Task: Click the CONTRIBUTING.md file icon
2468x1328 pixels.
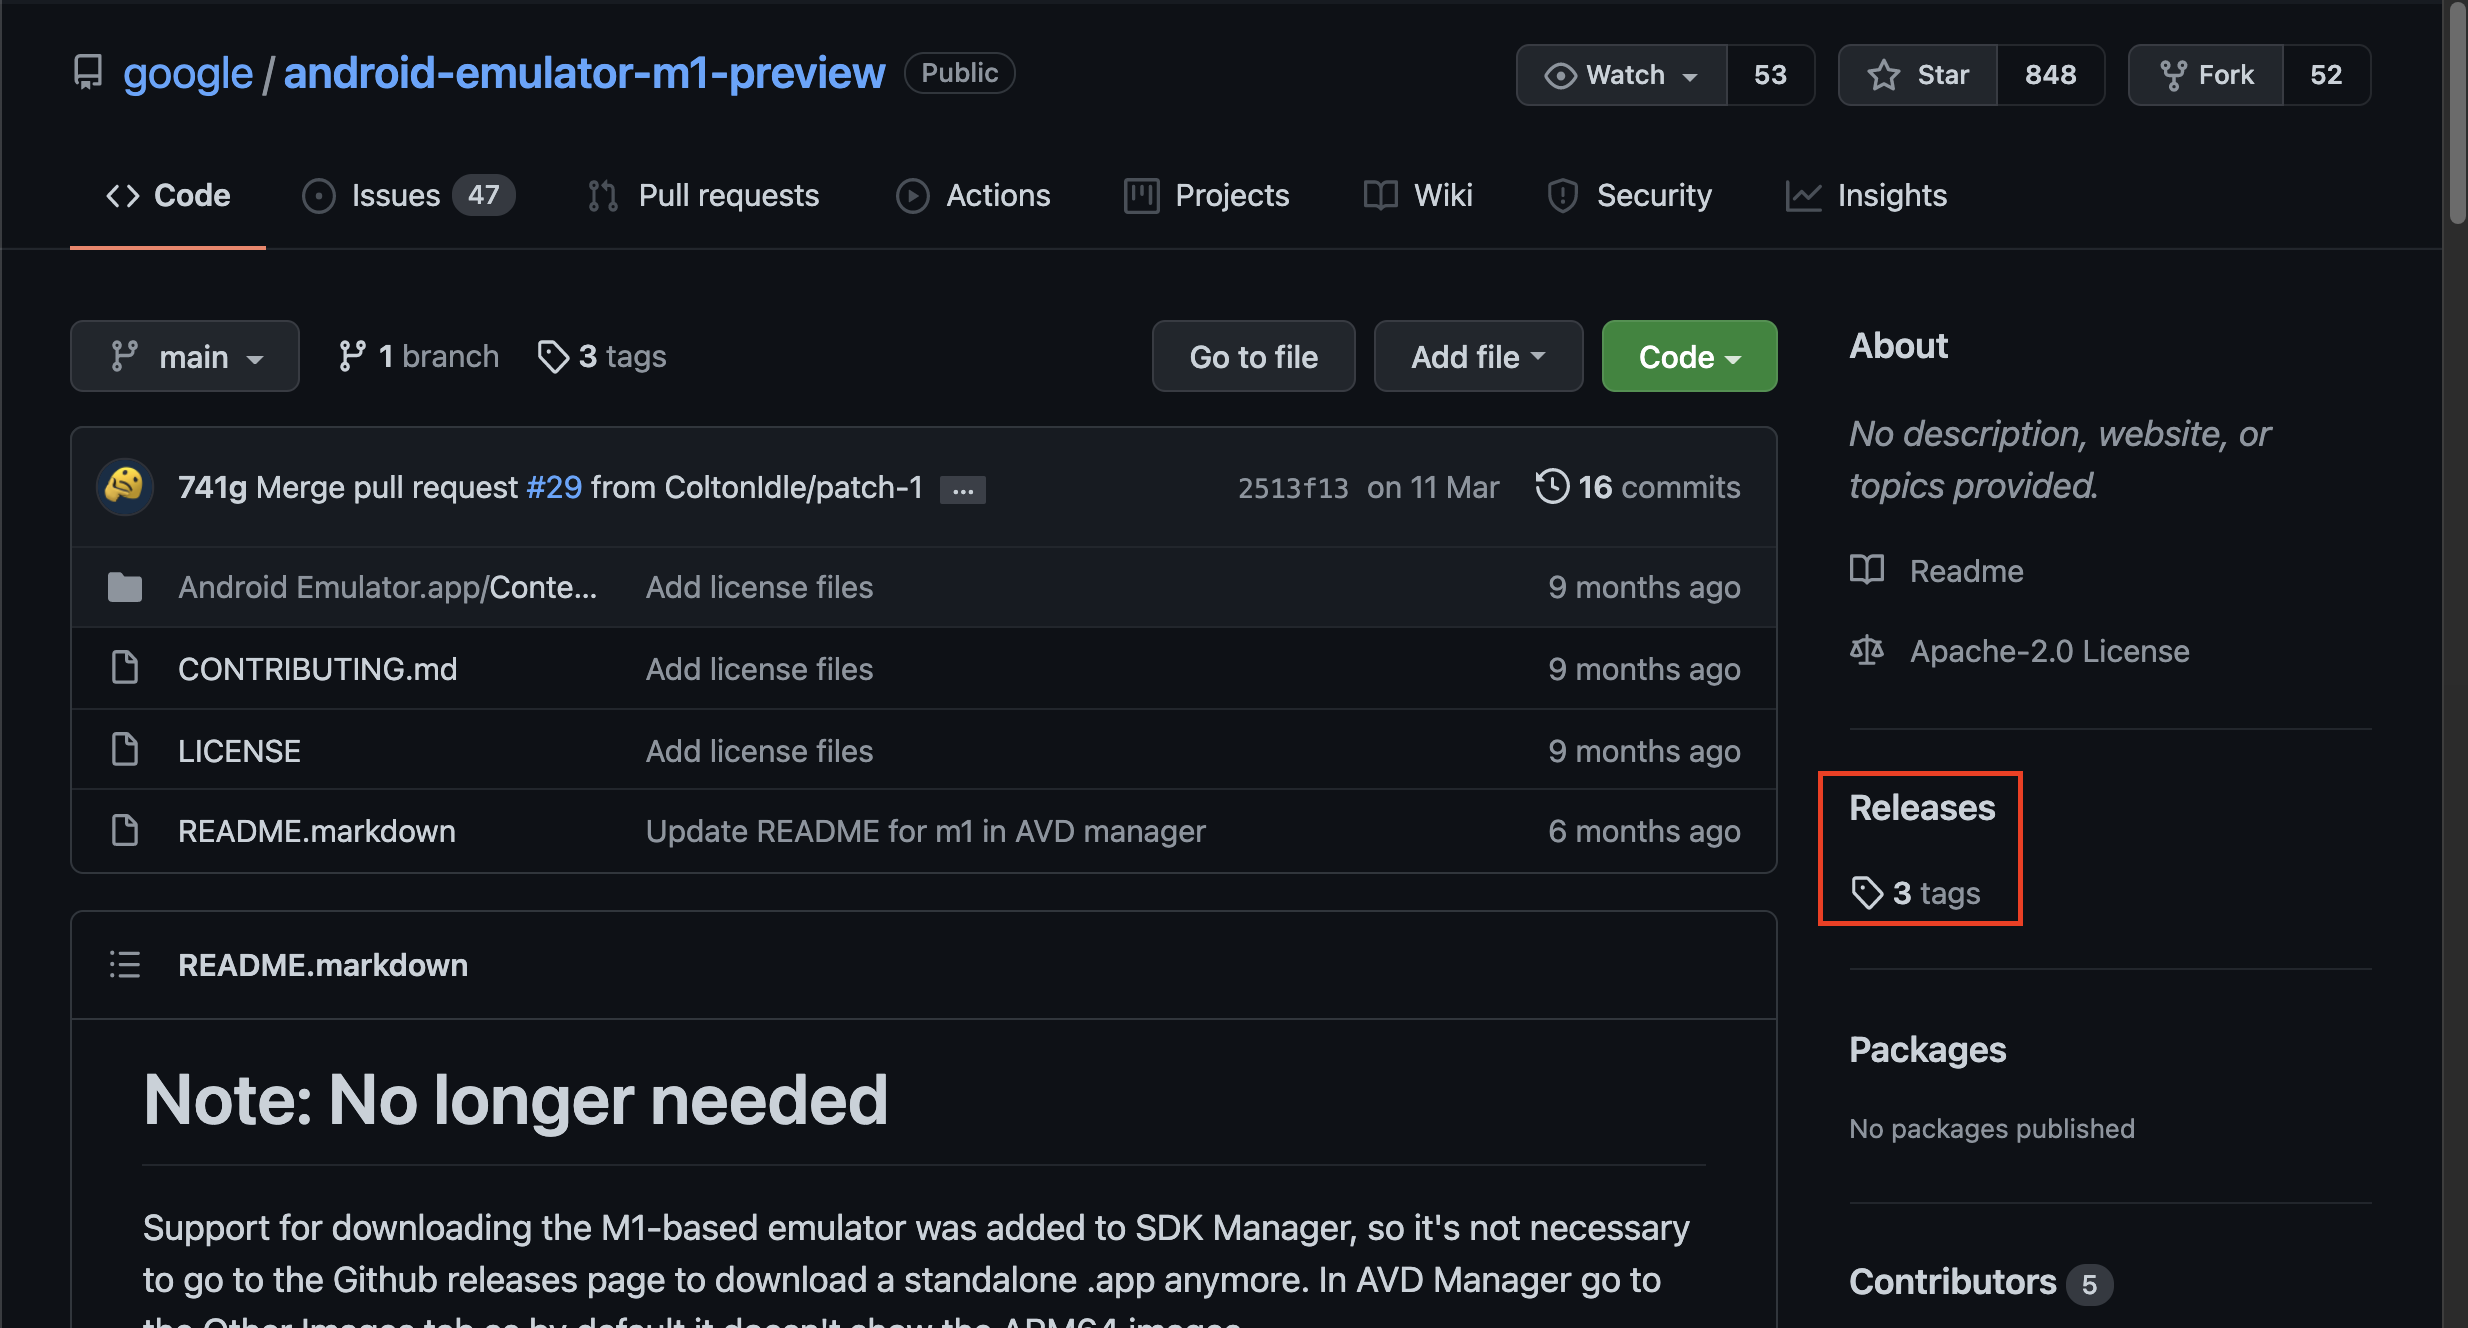Action: [x=125, y=667]
